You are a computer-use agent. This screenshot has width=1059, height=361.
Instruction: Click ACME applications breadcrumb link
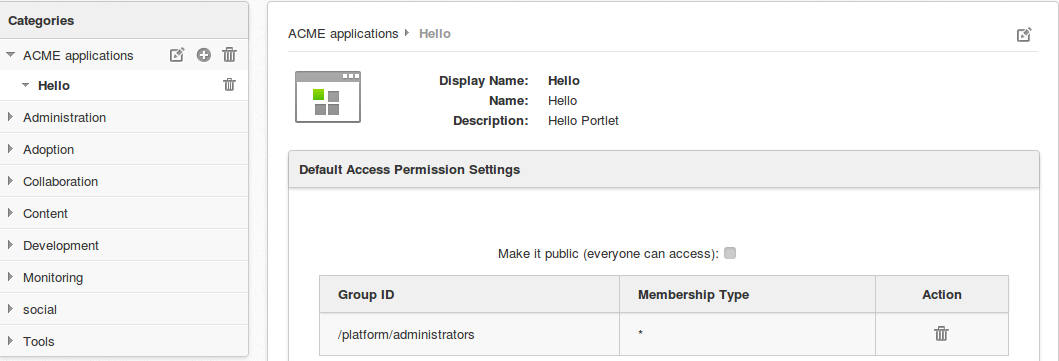pyautogui.click(x=343, y=34)
